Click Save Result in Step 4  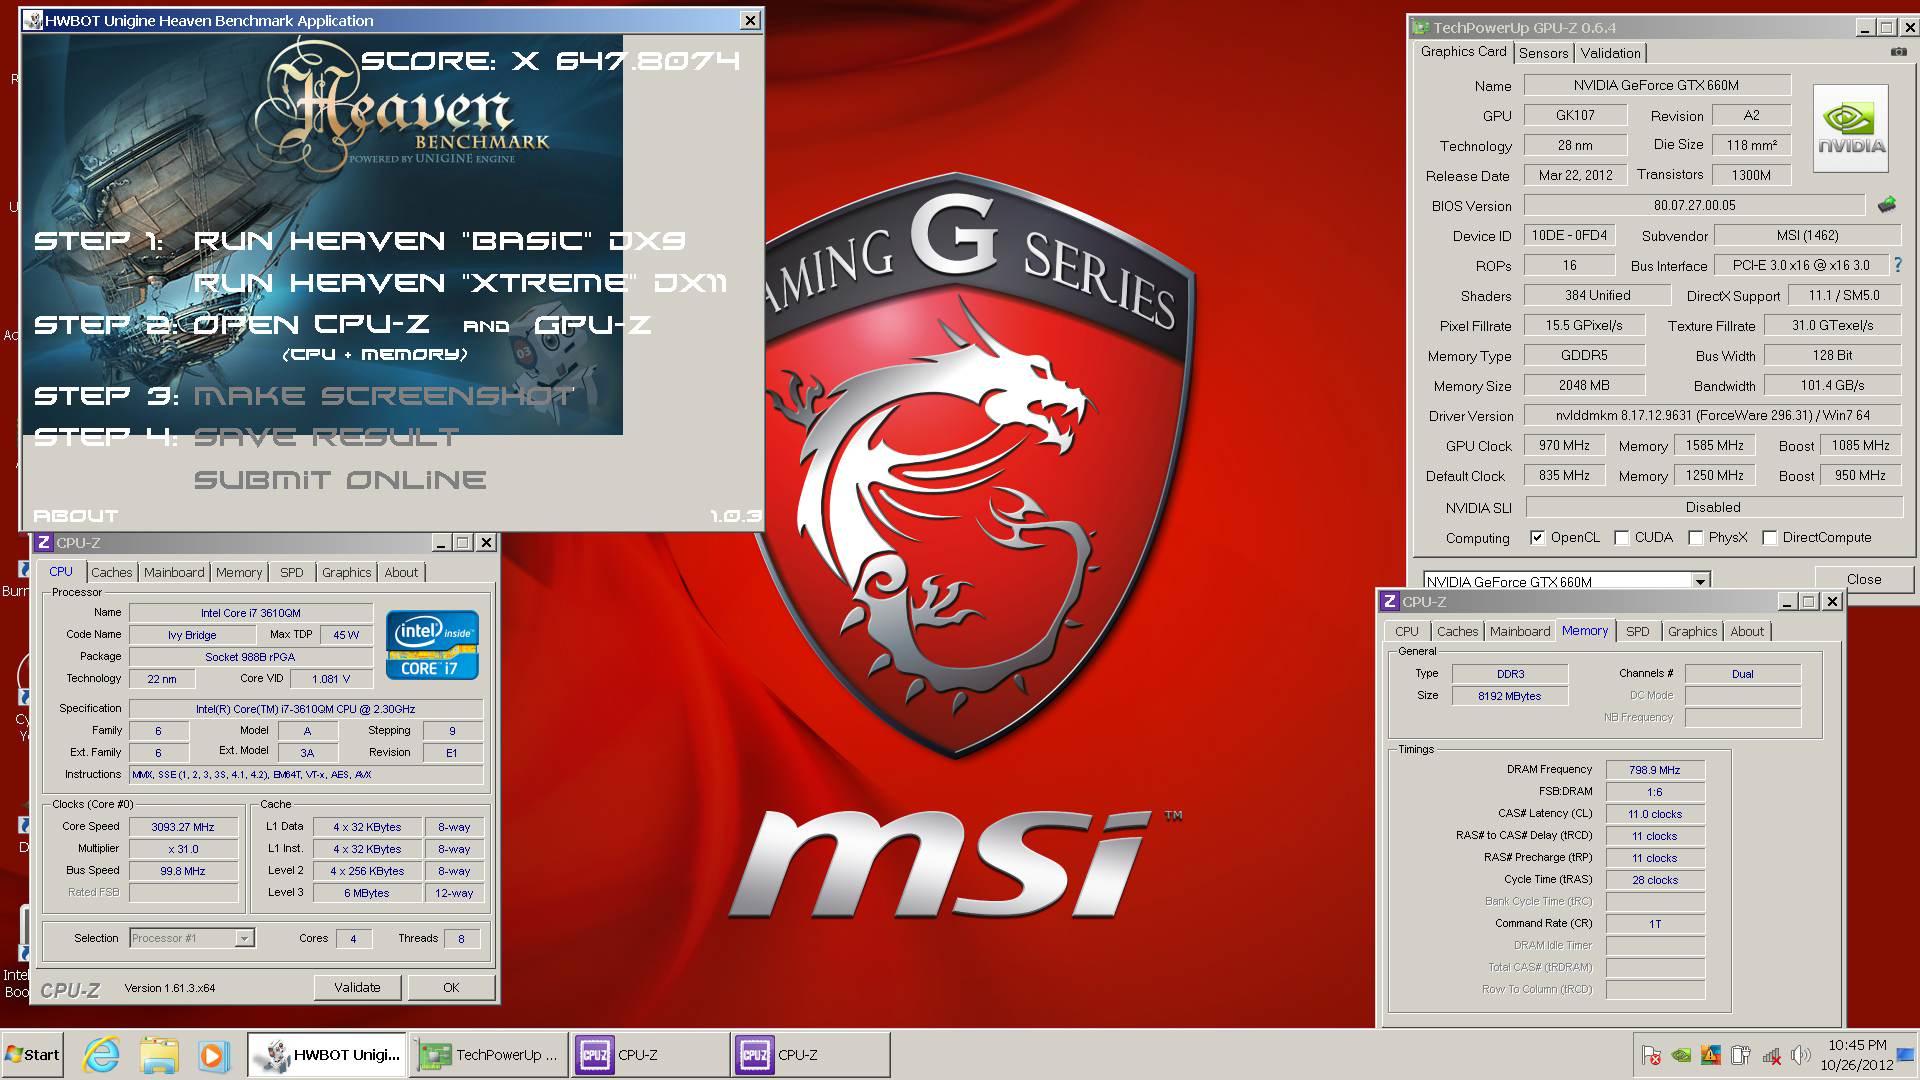tap(326, 438)
